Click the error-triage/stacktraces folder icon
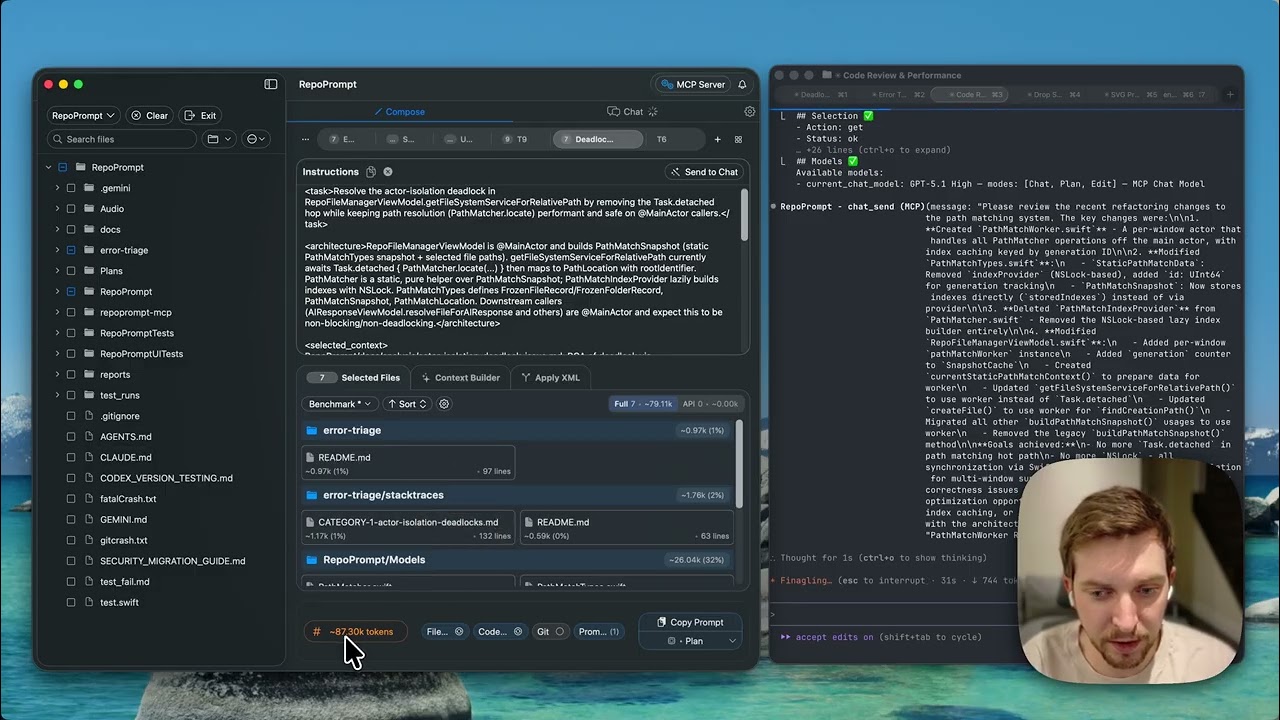This screenshot has height=720, width=1280. pyautogui.click(x=312, y=495)
